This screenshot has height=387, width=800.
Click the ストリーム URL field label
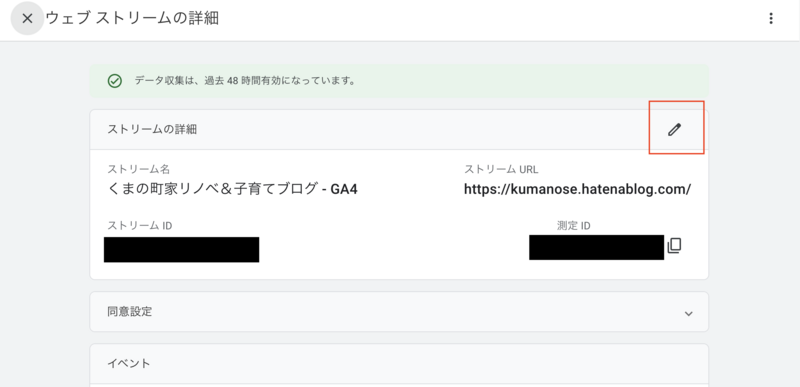[x=501, y=169]
